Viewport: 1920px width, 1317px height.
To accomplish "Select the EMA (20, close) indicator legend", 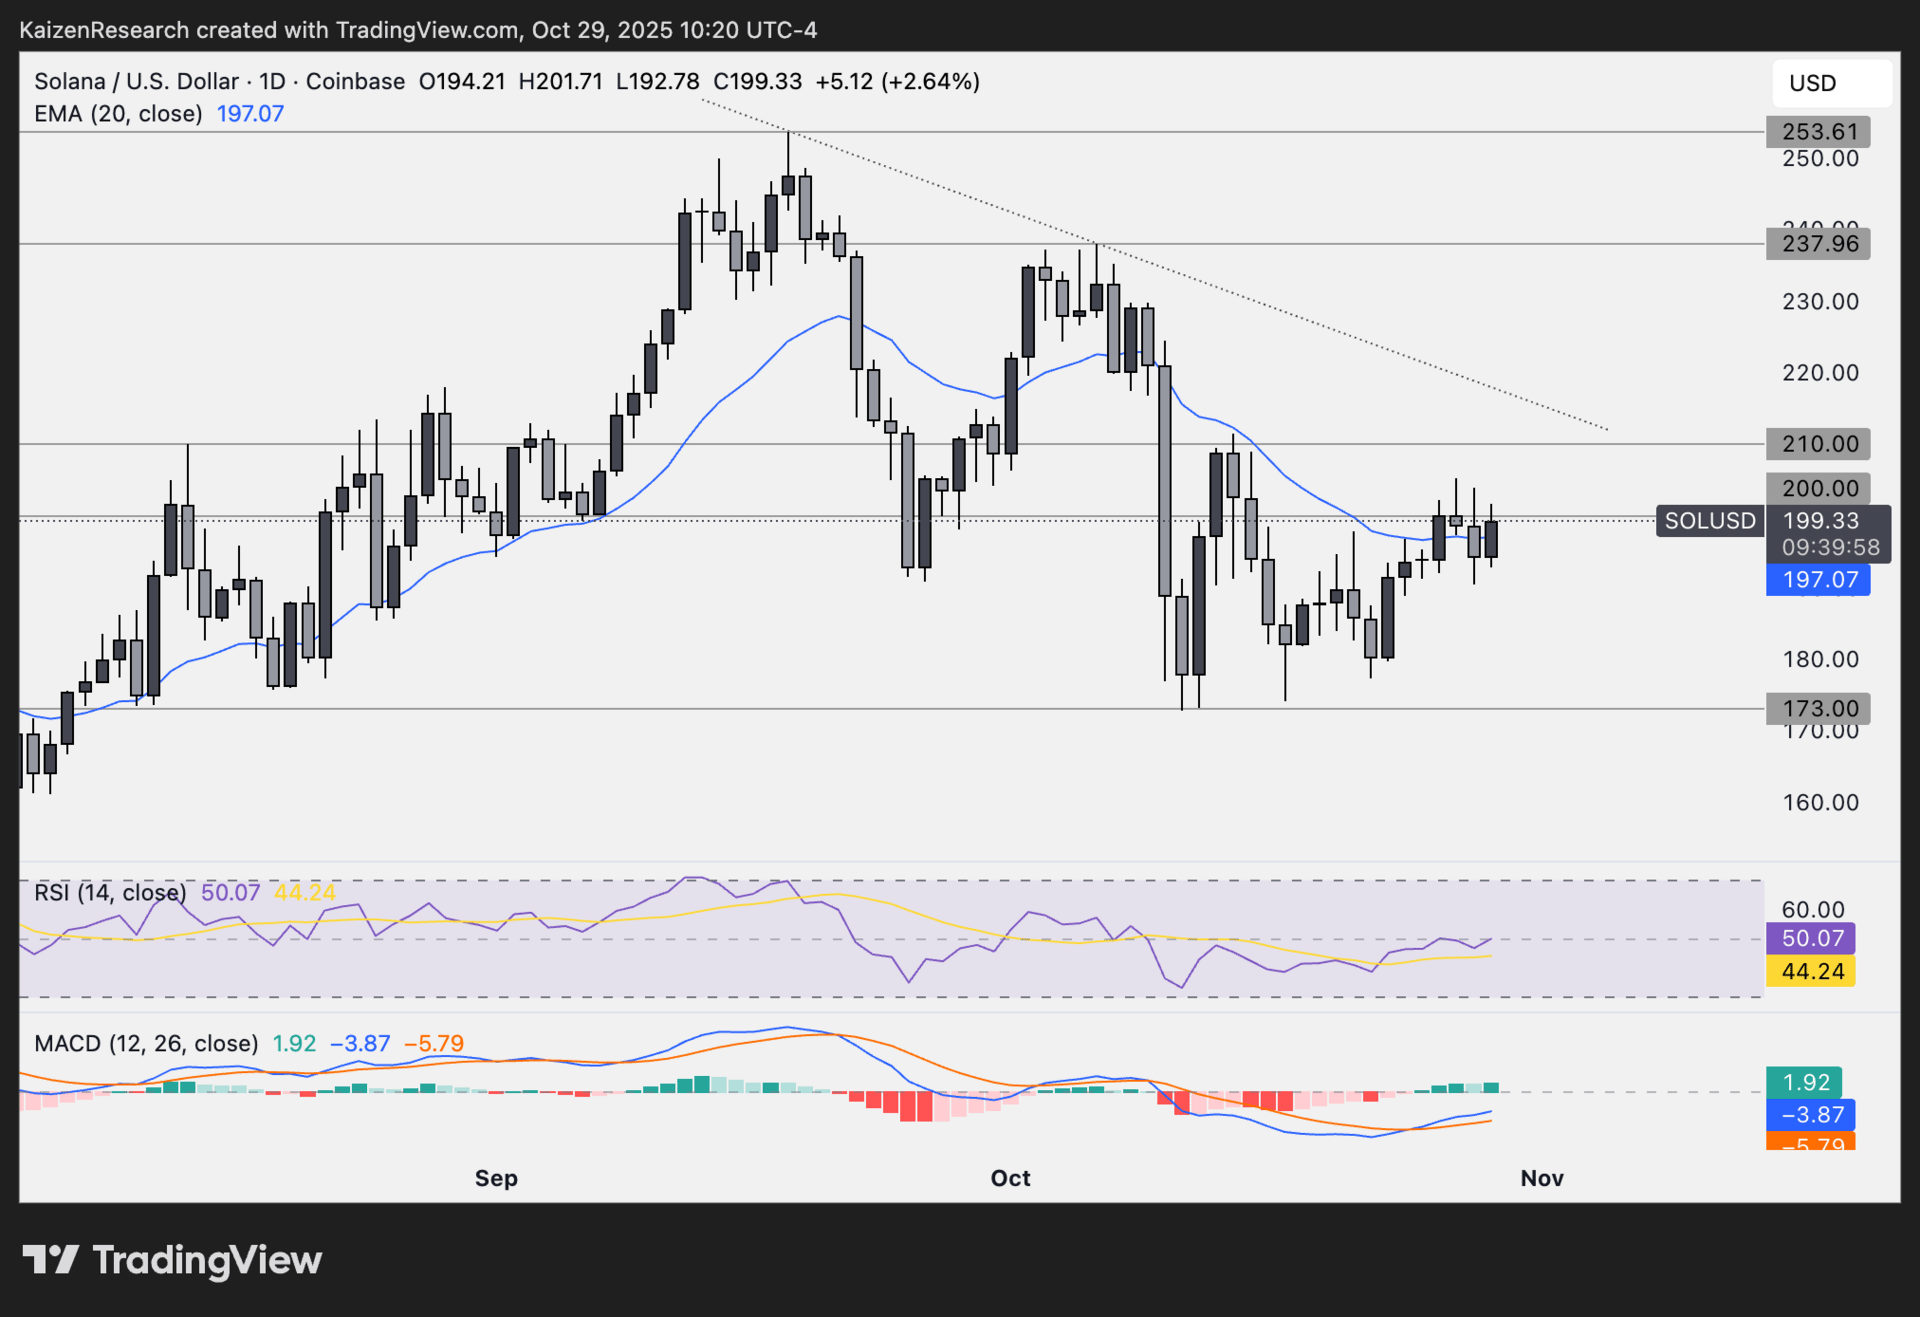I will pyautogui.click(x=118, y=114).
